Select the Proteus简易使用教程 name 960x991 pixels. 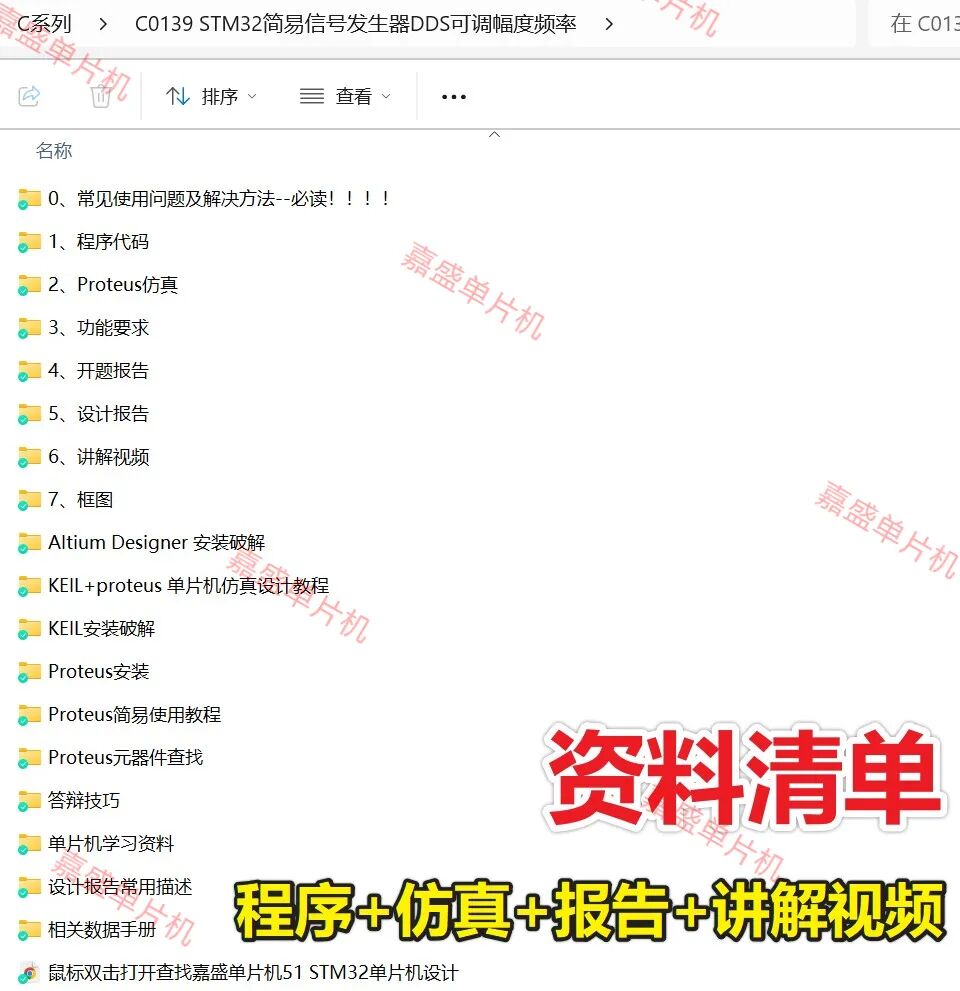tap(135, 714)
